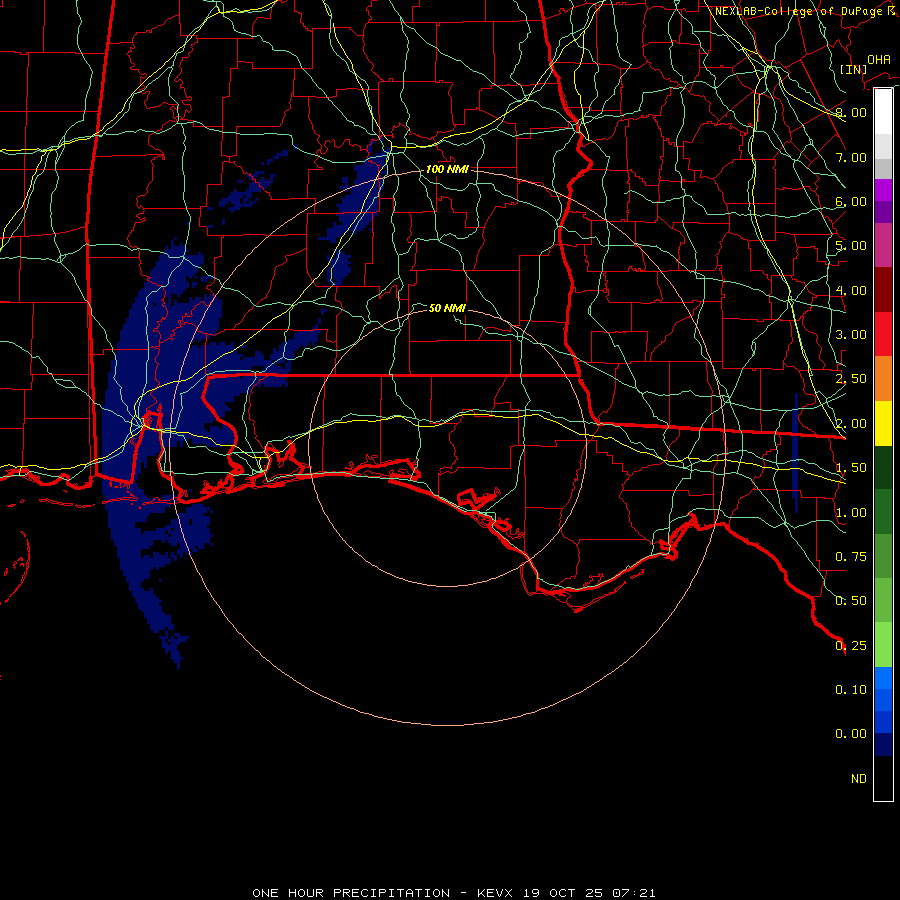Viewport: 900px width, 900px height.
Task: Click the light green legend swatch
Action: tap(883, 645)
